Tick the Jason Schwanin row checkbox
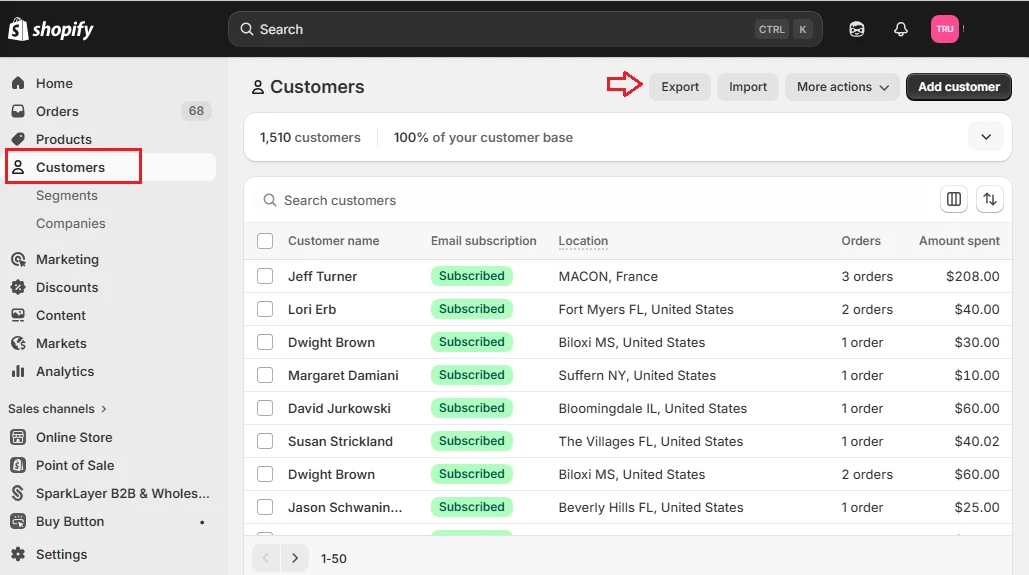Image resolution: width=1029 pixels, height=575 pixels. click(265, 507)
